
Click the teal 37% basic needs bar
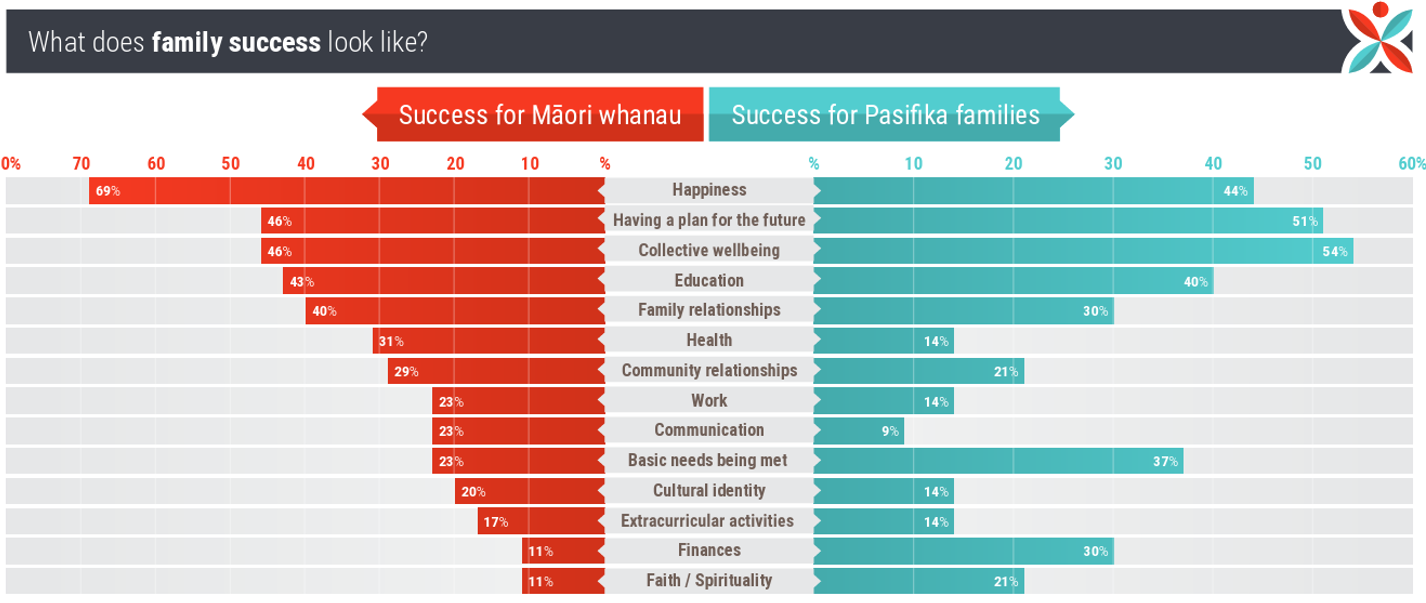[x=997, y=461]
